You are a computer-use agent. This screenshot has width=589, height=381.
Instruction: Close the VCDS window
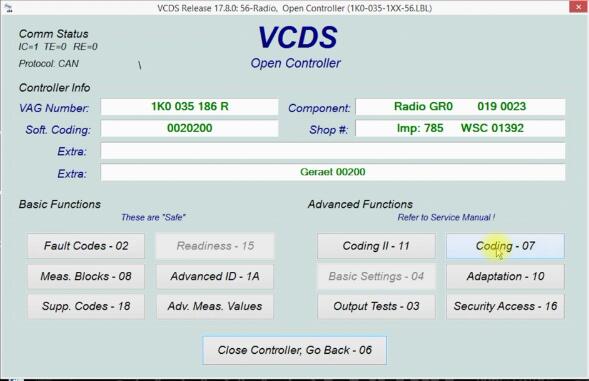tap(578, 7)
